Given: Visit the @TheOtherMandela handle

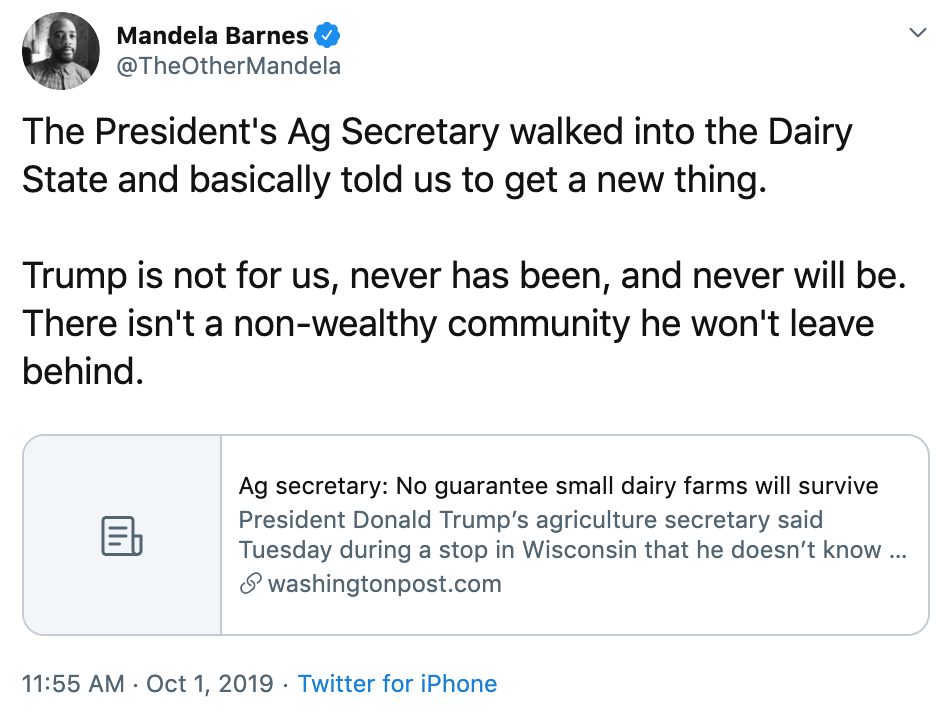Looking at the screenshot, I should click(229, 66).
